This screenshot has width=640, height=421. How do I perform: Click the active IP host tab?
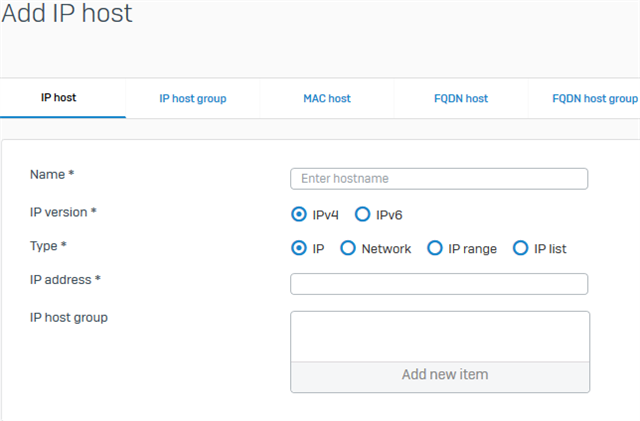coord(58,98)
